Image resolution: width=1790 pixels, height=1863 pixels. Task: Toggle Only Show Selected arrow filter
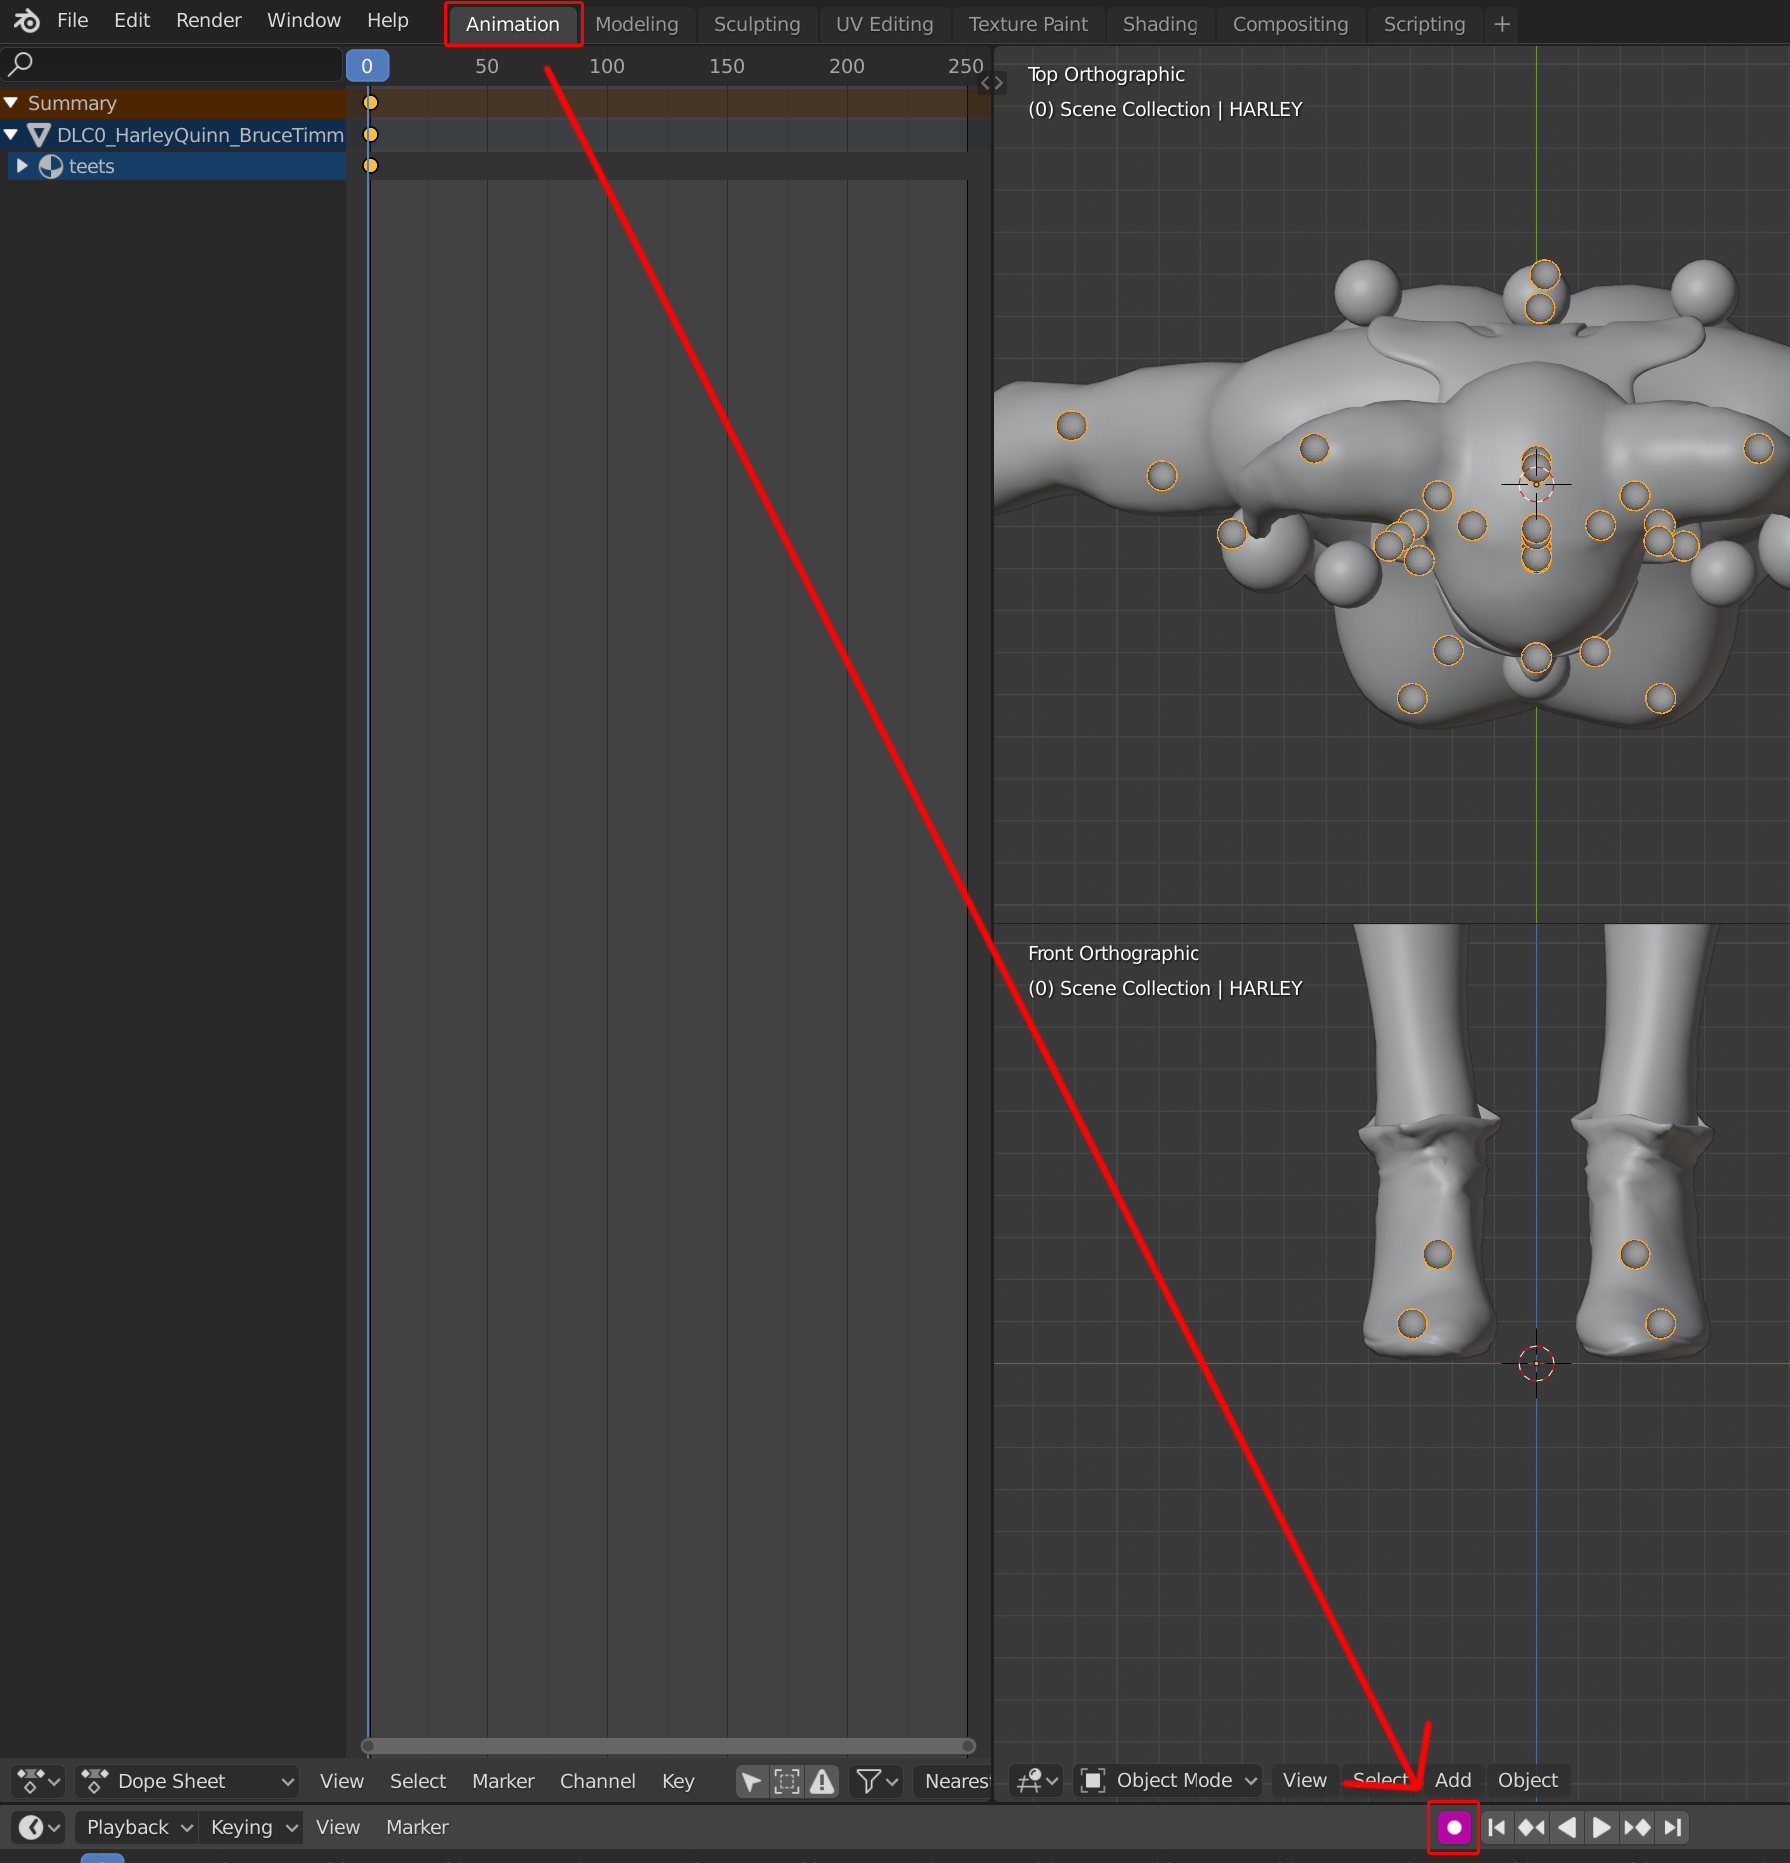coord(751,1781)
